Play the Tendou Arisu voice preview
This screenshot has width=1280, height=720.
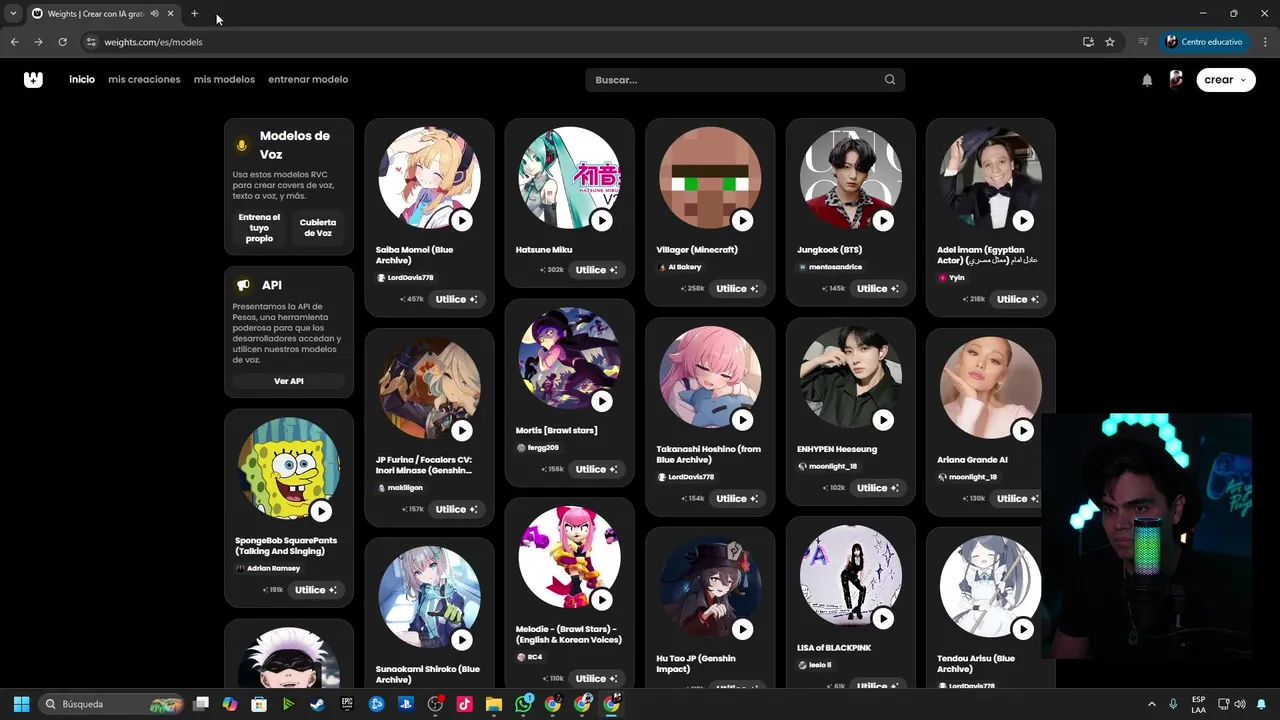1023,629
